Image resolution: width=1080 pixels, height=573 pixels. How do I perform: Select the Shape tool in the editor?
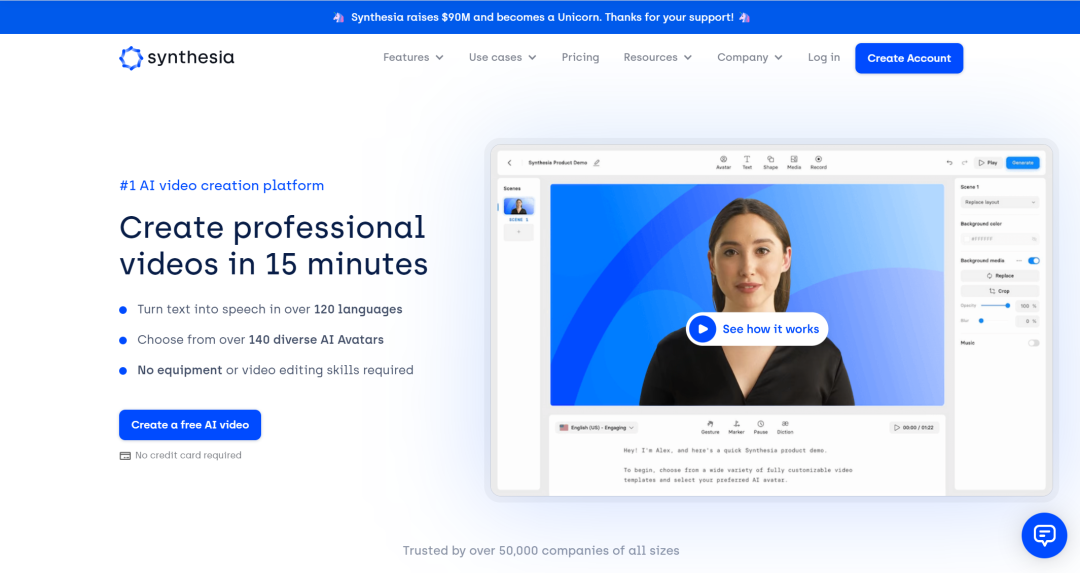(x=770, y=163)
